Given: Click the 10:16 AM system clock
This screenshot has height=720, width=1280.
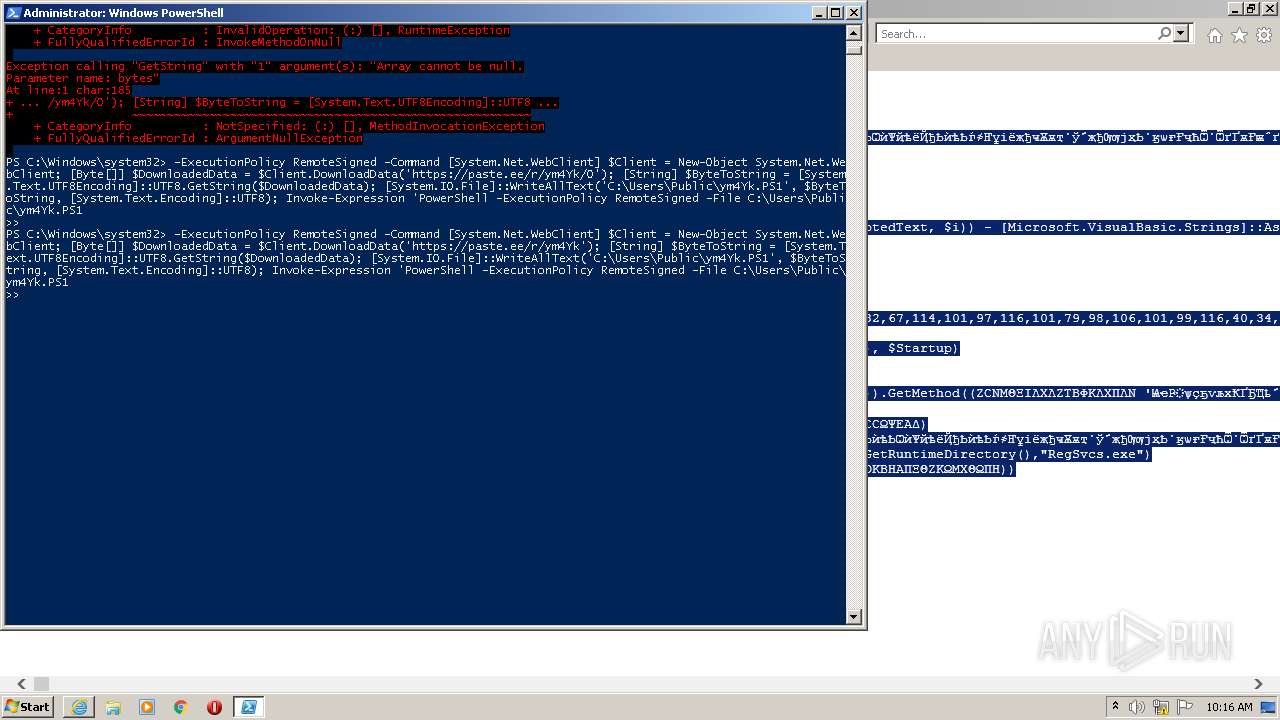Looking at the screenshot, I should 1229,707.
